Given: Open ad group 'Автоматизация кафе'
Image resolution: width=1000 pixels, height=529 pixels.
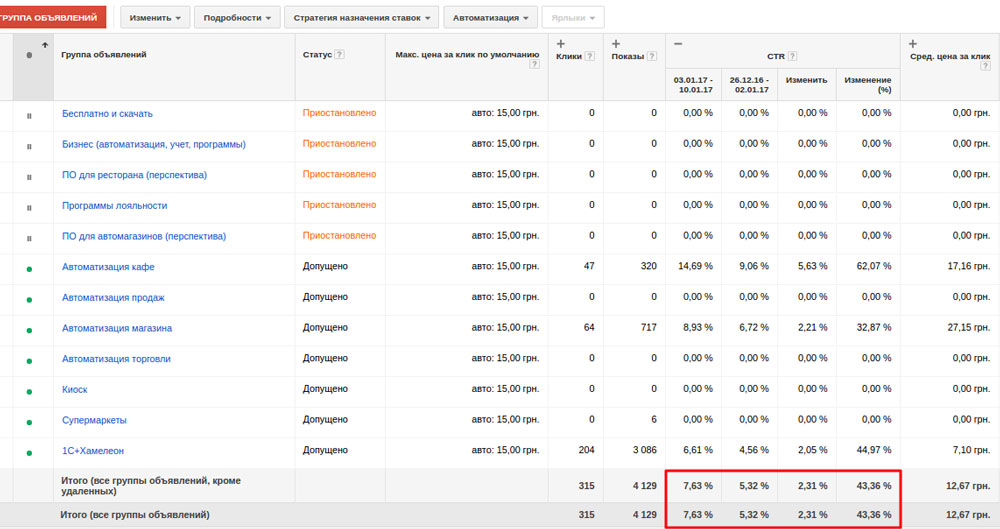Looking at the screenshot, I should pos(108,267).
